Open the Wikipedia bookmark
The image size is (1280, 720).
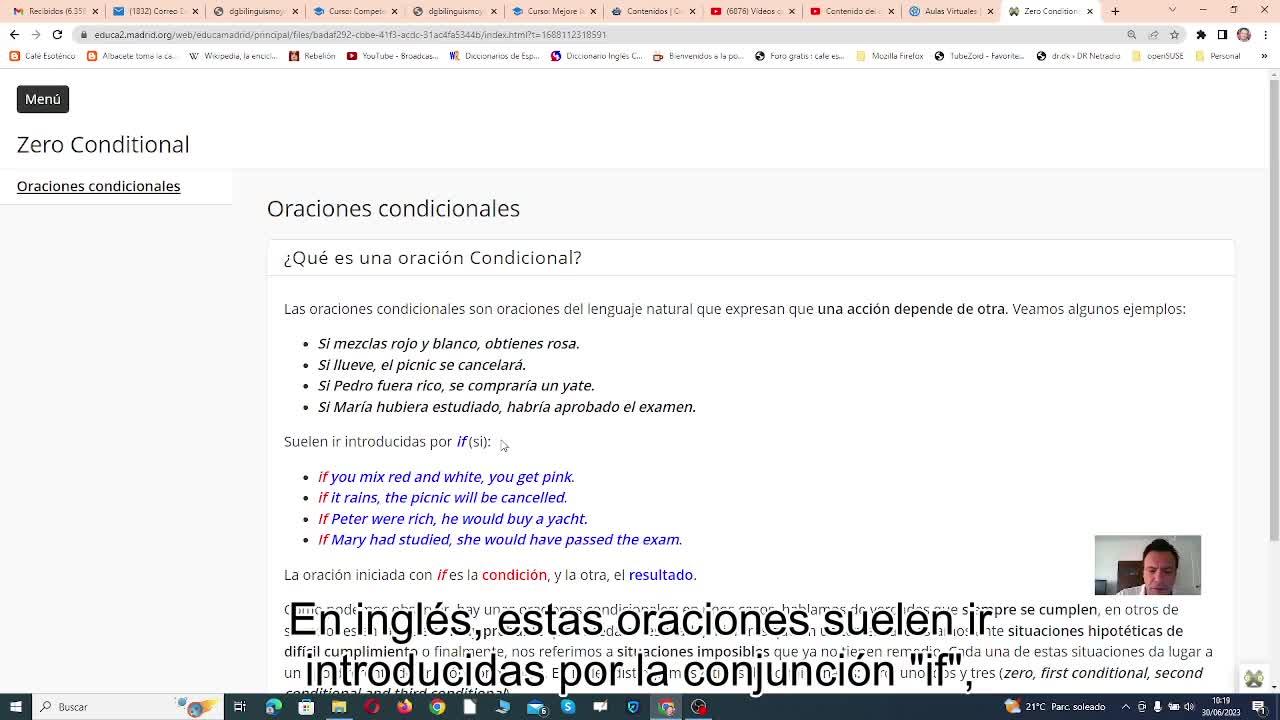pyautogui.click(x=233, y=56)
